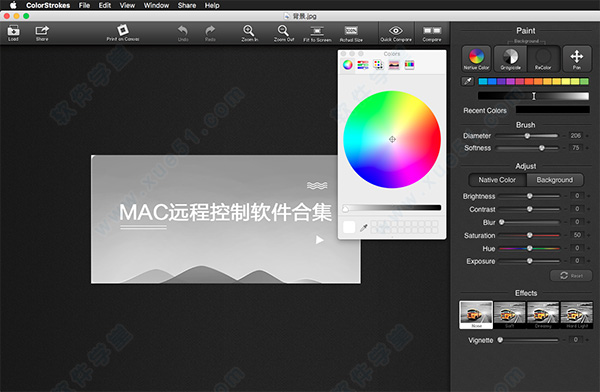The width and height of the screenshot is (600, 392).
Task: Adjust the Contrast slider
Action: [x=529, y=209]
